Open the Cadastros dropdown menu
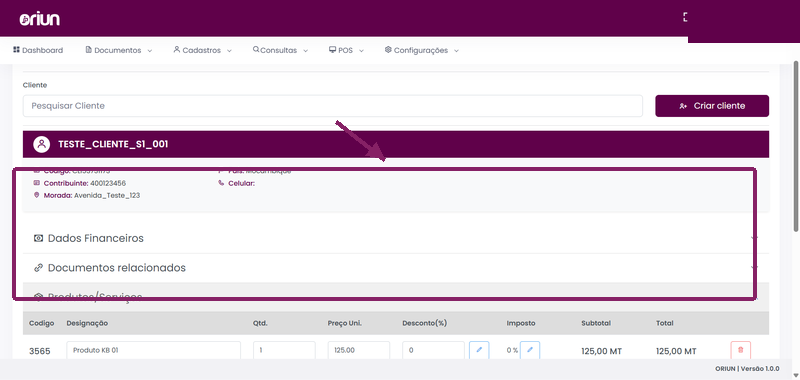The image size is (800, 380). [203, 50]
